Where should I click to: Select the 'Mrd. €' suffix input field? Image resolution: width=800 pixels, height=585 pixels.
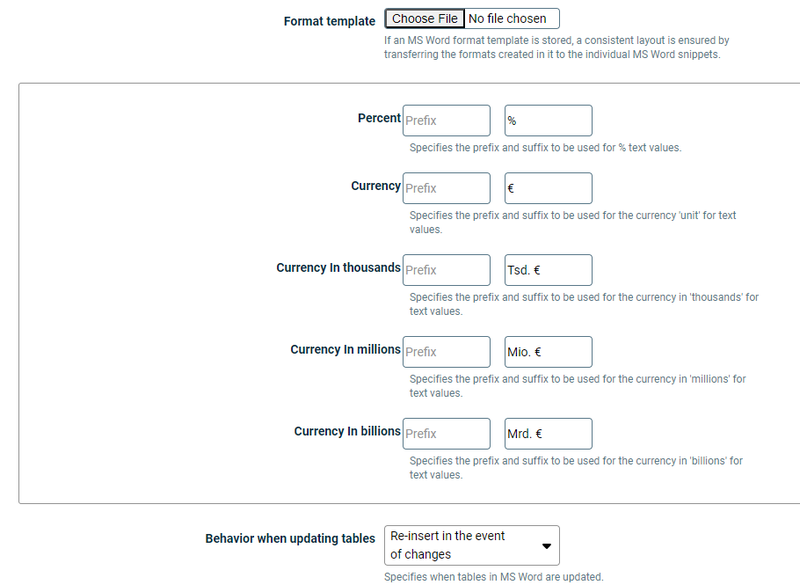[x=548, y=433]
